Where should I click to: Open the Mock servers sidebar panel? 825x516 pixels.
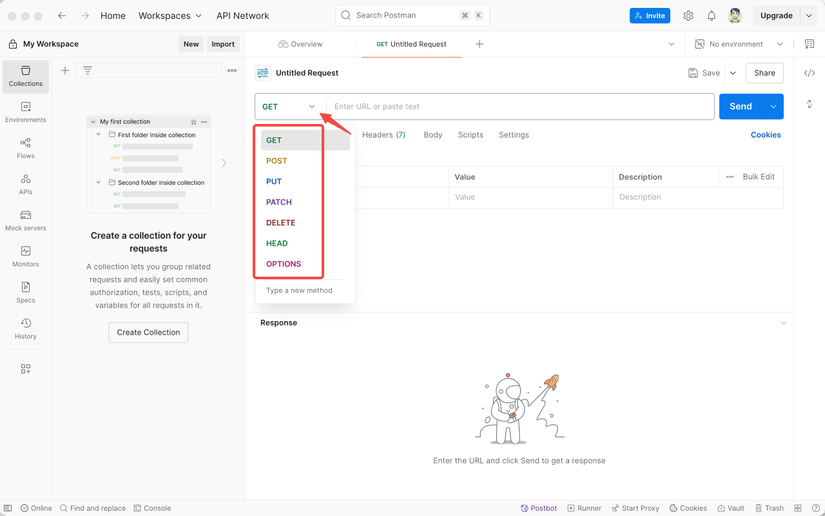tap(25, 220)
